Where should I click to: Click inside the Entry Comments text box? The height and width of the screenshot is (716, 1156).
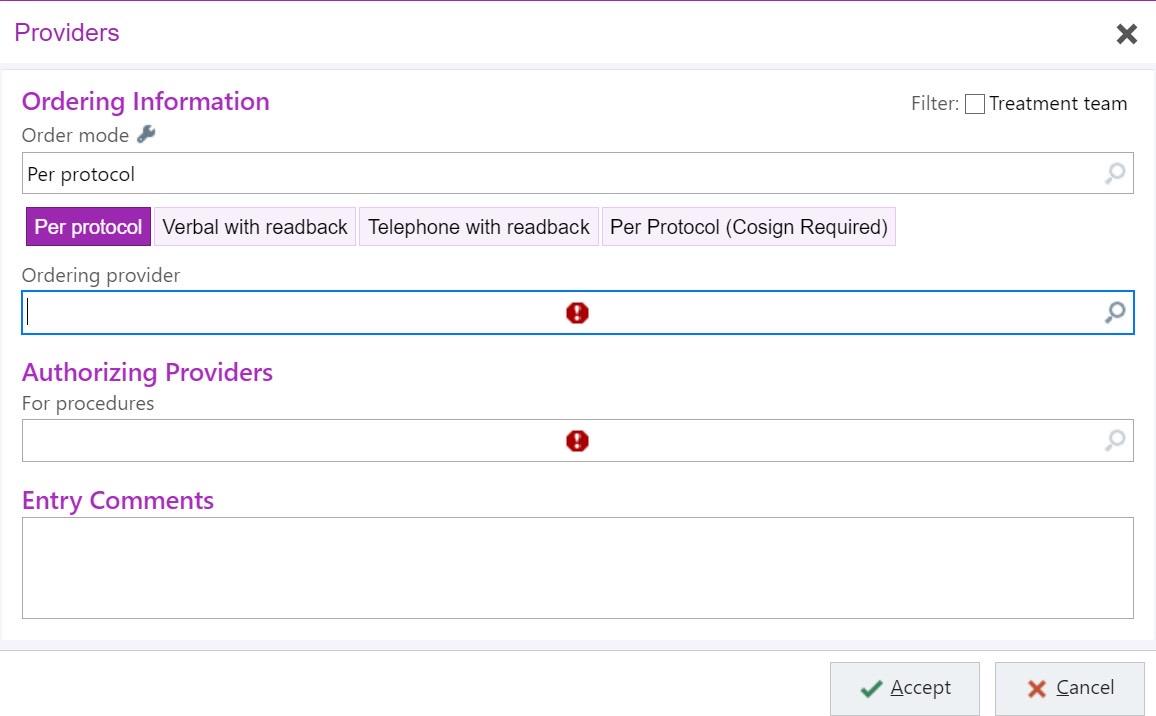(x=577, y=567)
